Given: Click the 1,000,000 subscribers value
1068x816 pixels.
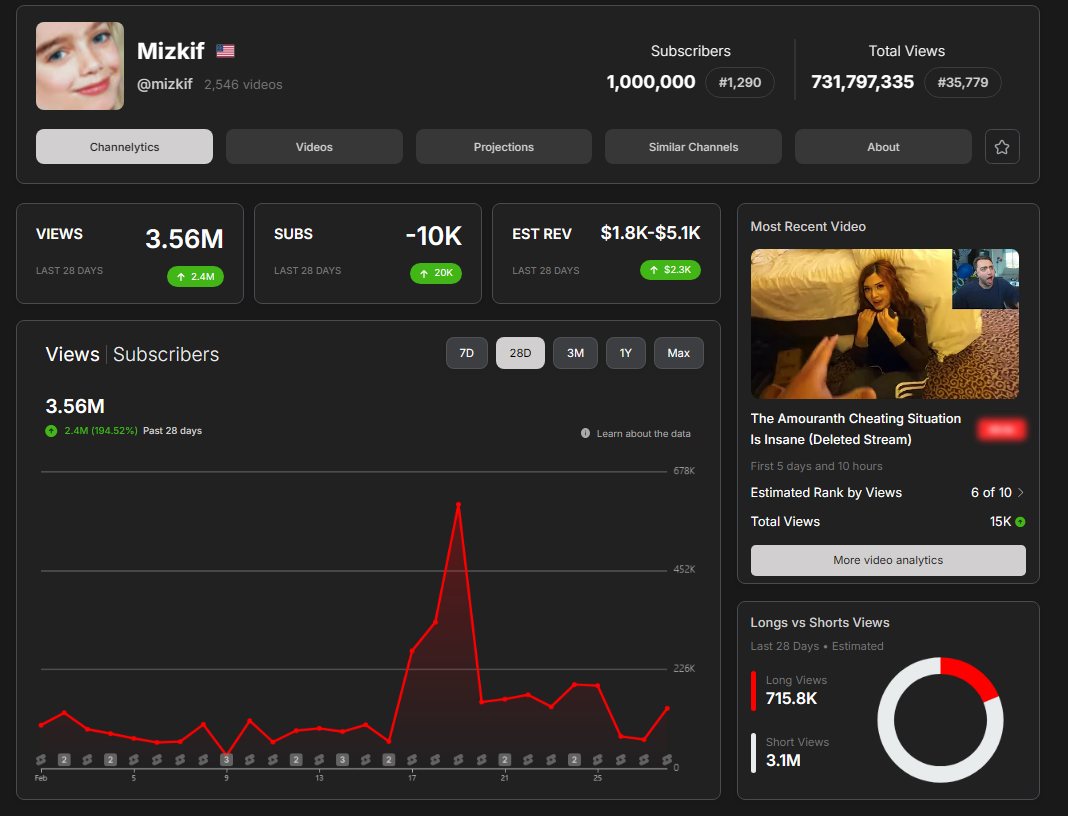Looking at the screenshot, I should pos(650,82).
